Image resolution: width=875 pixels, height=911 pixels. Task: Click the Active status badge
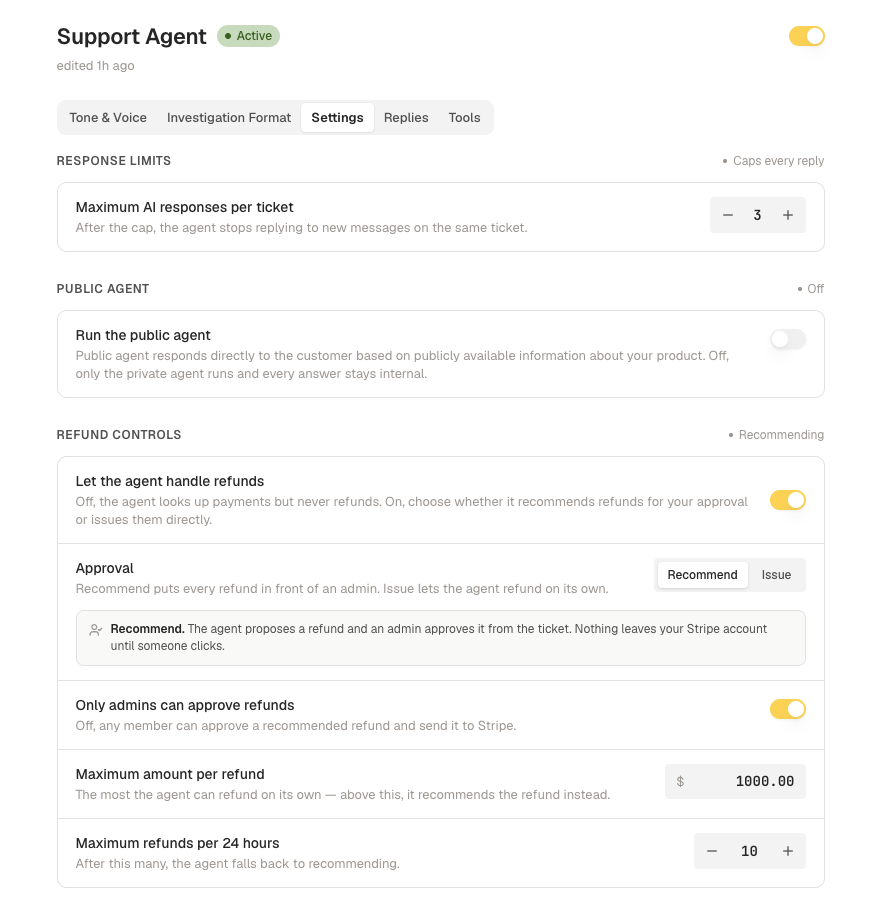point(248,36)
